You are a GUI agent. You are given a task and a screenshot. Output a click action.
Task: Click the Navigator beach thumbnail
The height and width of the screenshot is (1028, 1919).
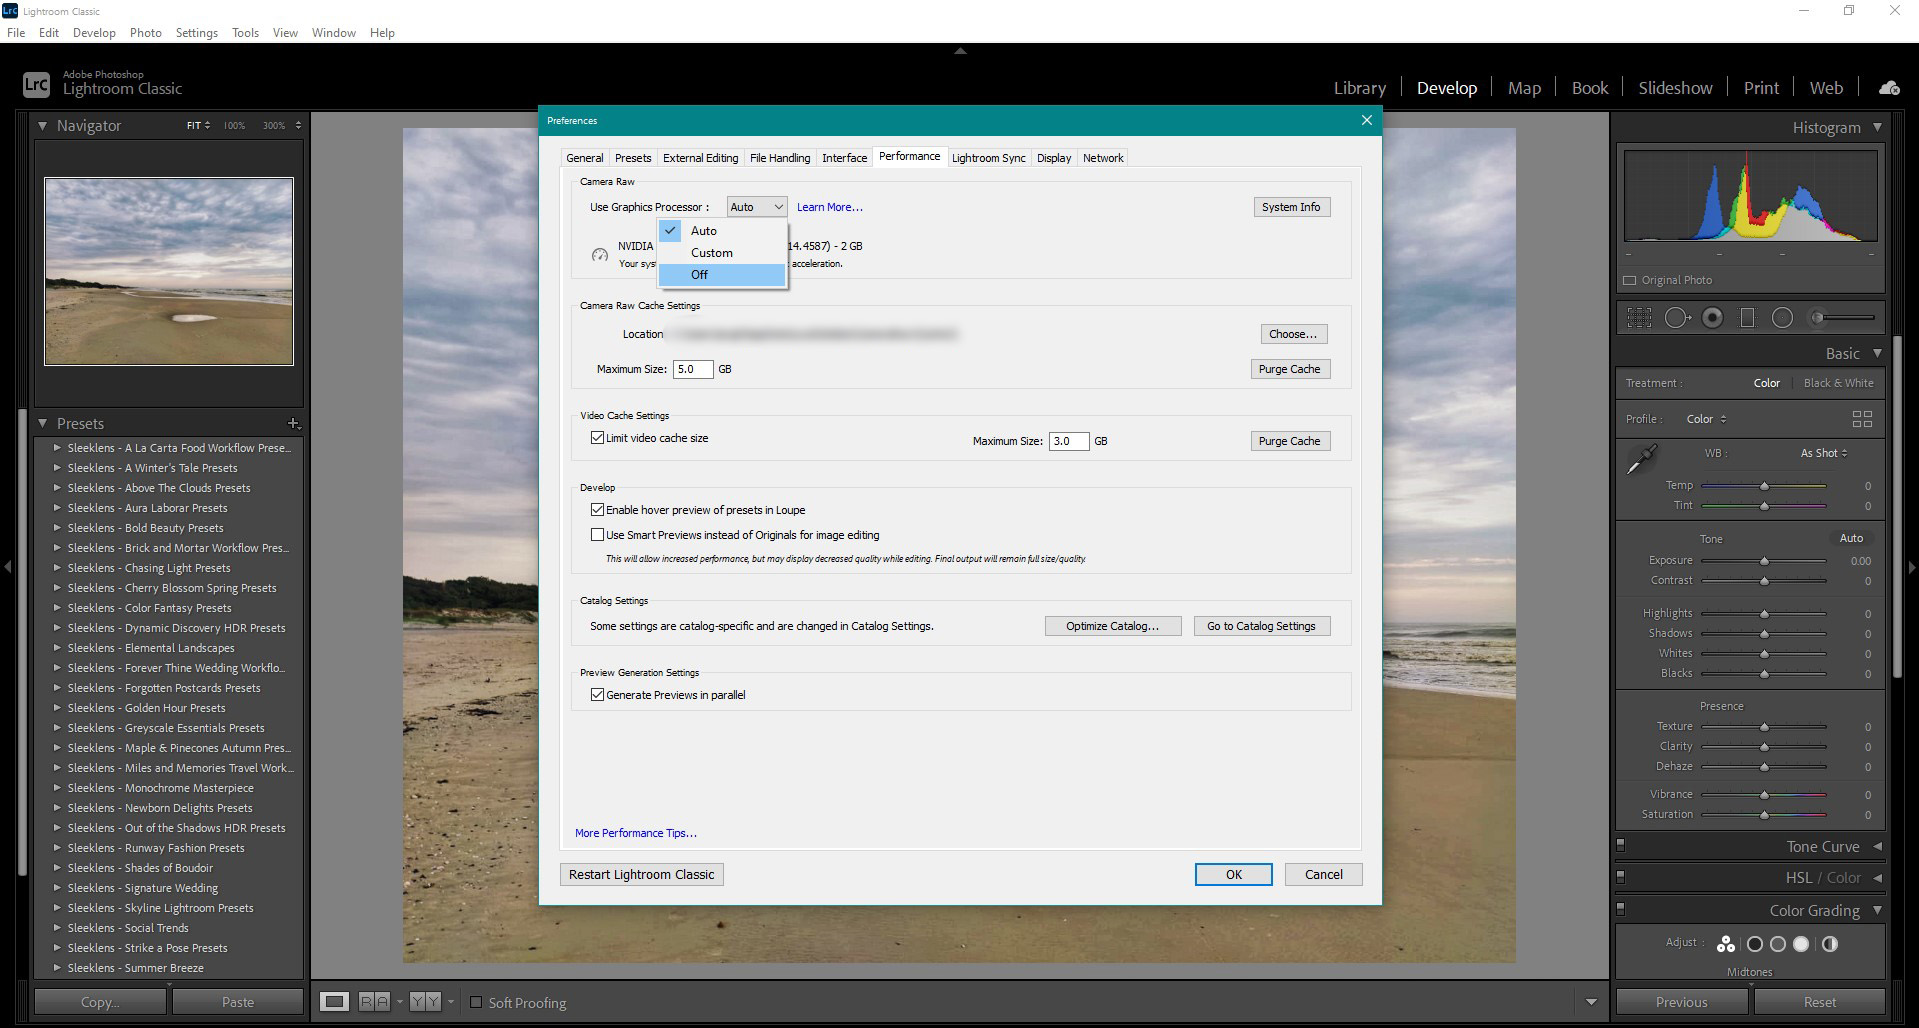pyautogui.click(x=169, y=271)
